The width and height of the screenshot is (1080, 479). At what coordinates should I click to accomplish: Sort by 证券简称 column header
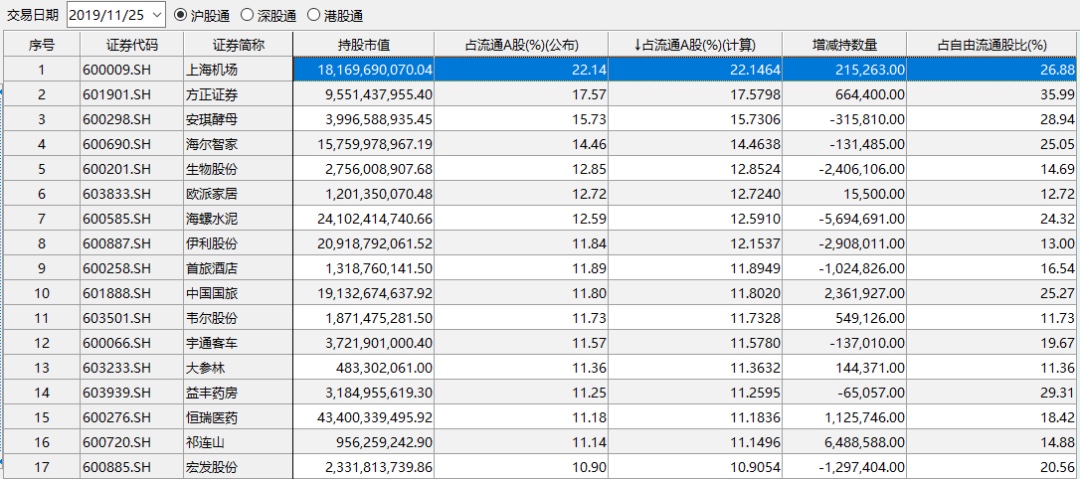click(238, 45)
